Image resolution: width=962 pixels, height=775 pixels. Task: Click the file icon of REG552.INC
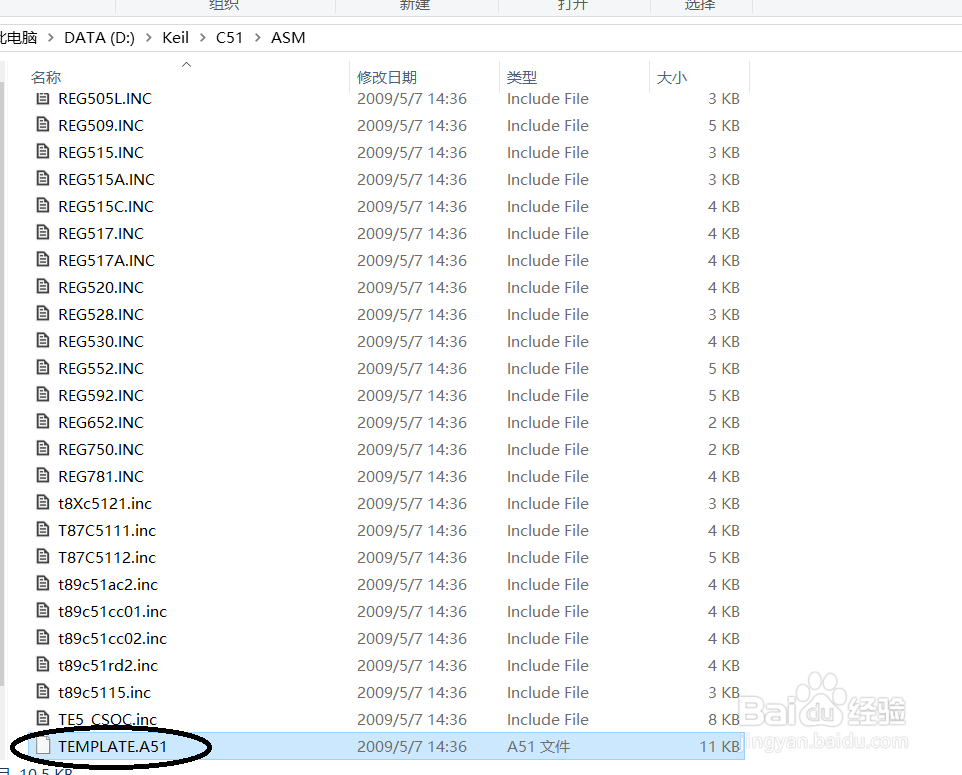[43, 368]
